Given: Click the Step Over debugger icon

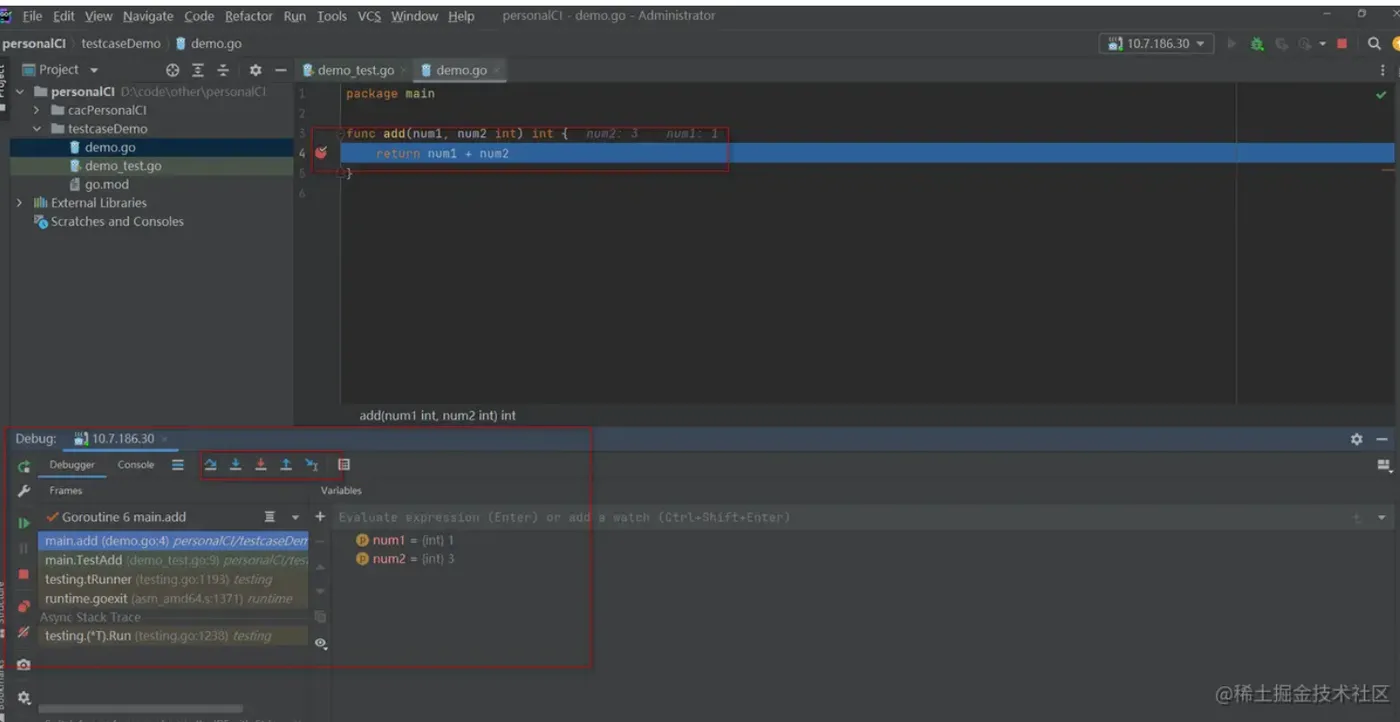Looking at the screenshot, I should coord(210,464).
